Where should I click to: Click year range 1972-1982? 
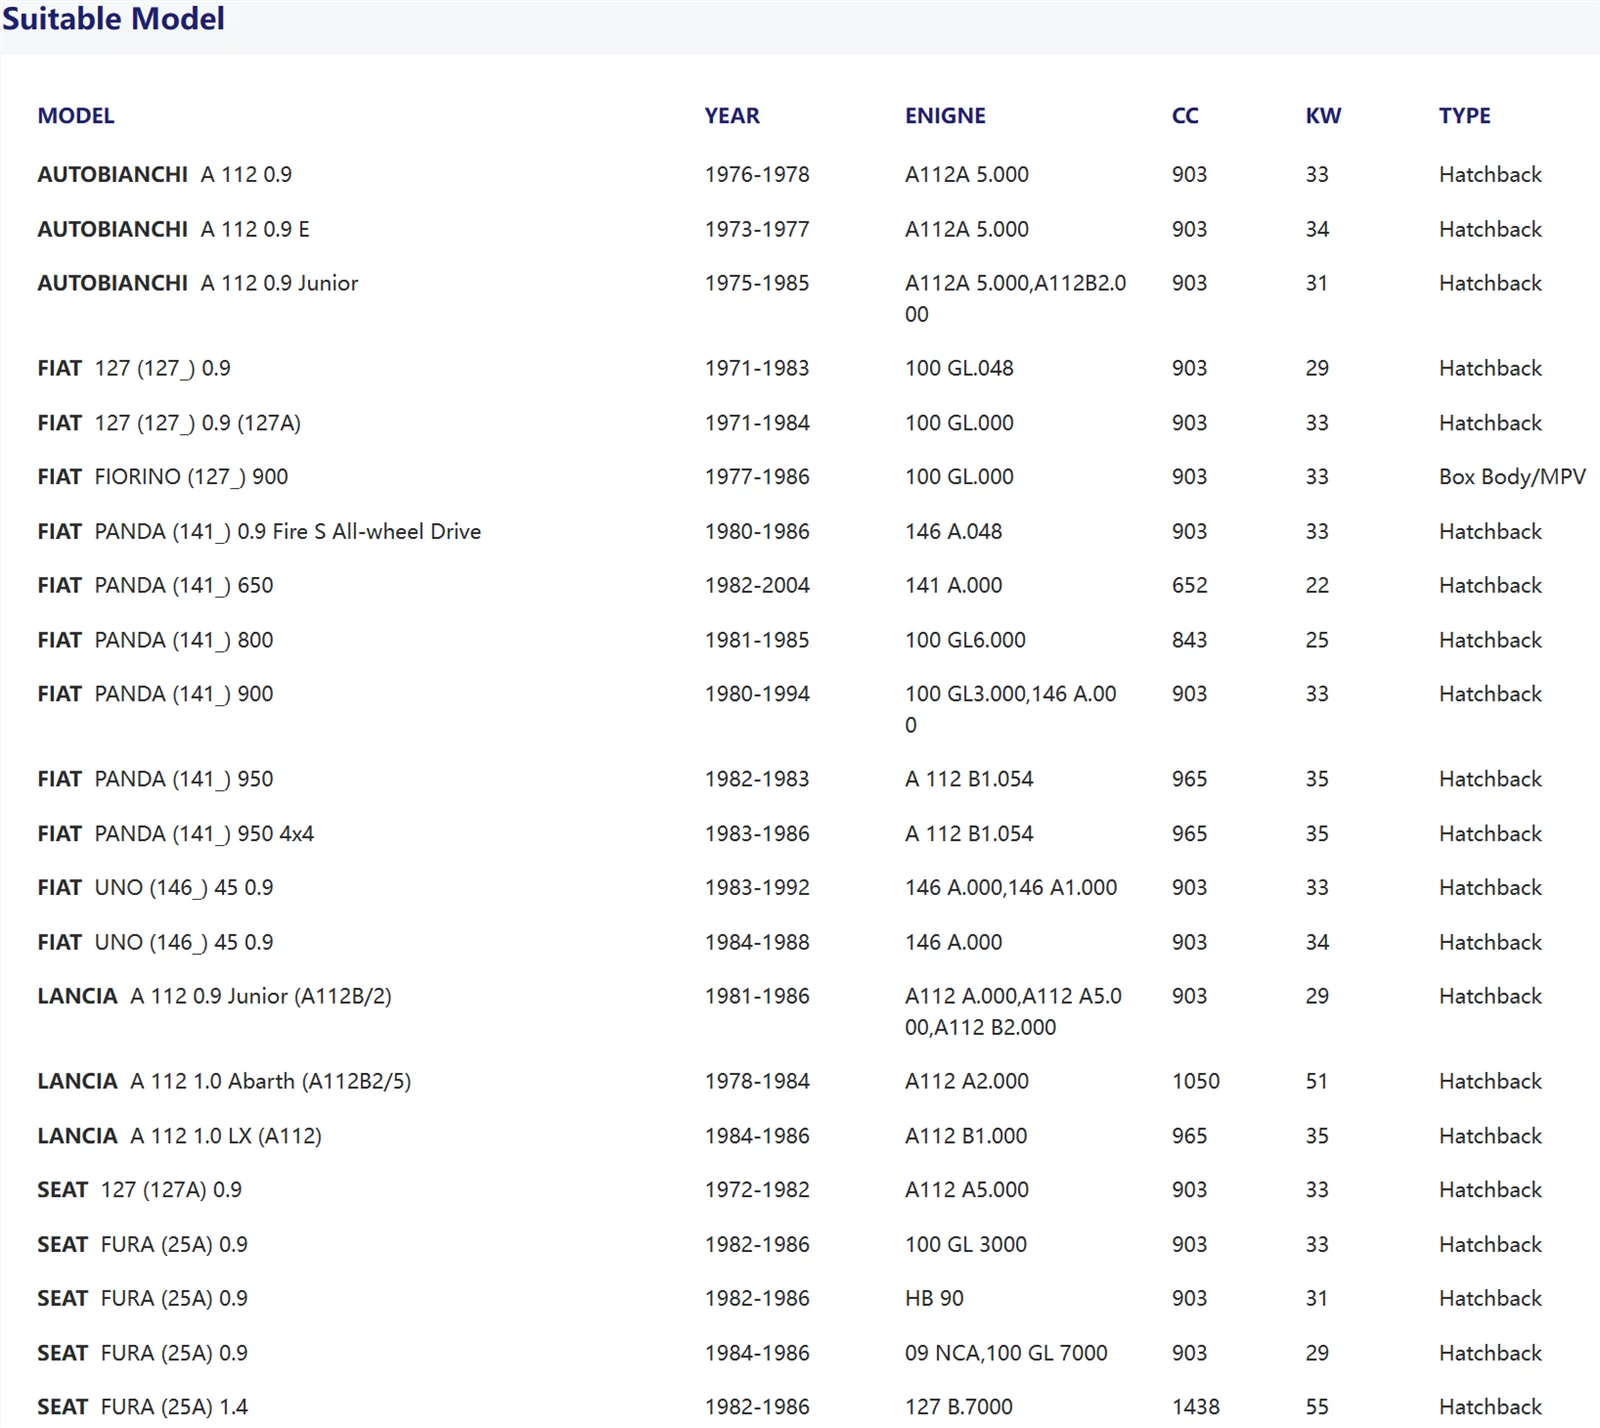pos(757,1190)
